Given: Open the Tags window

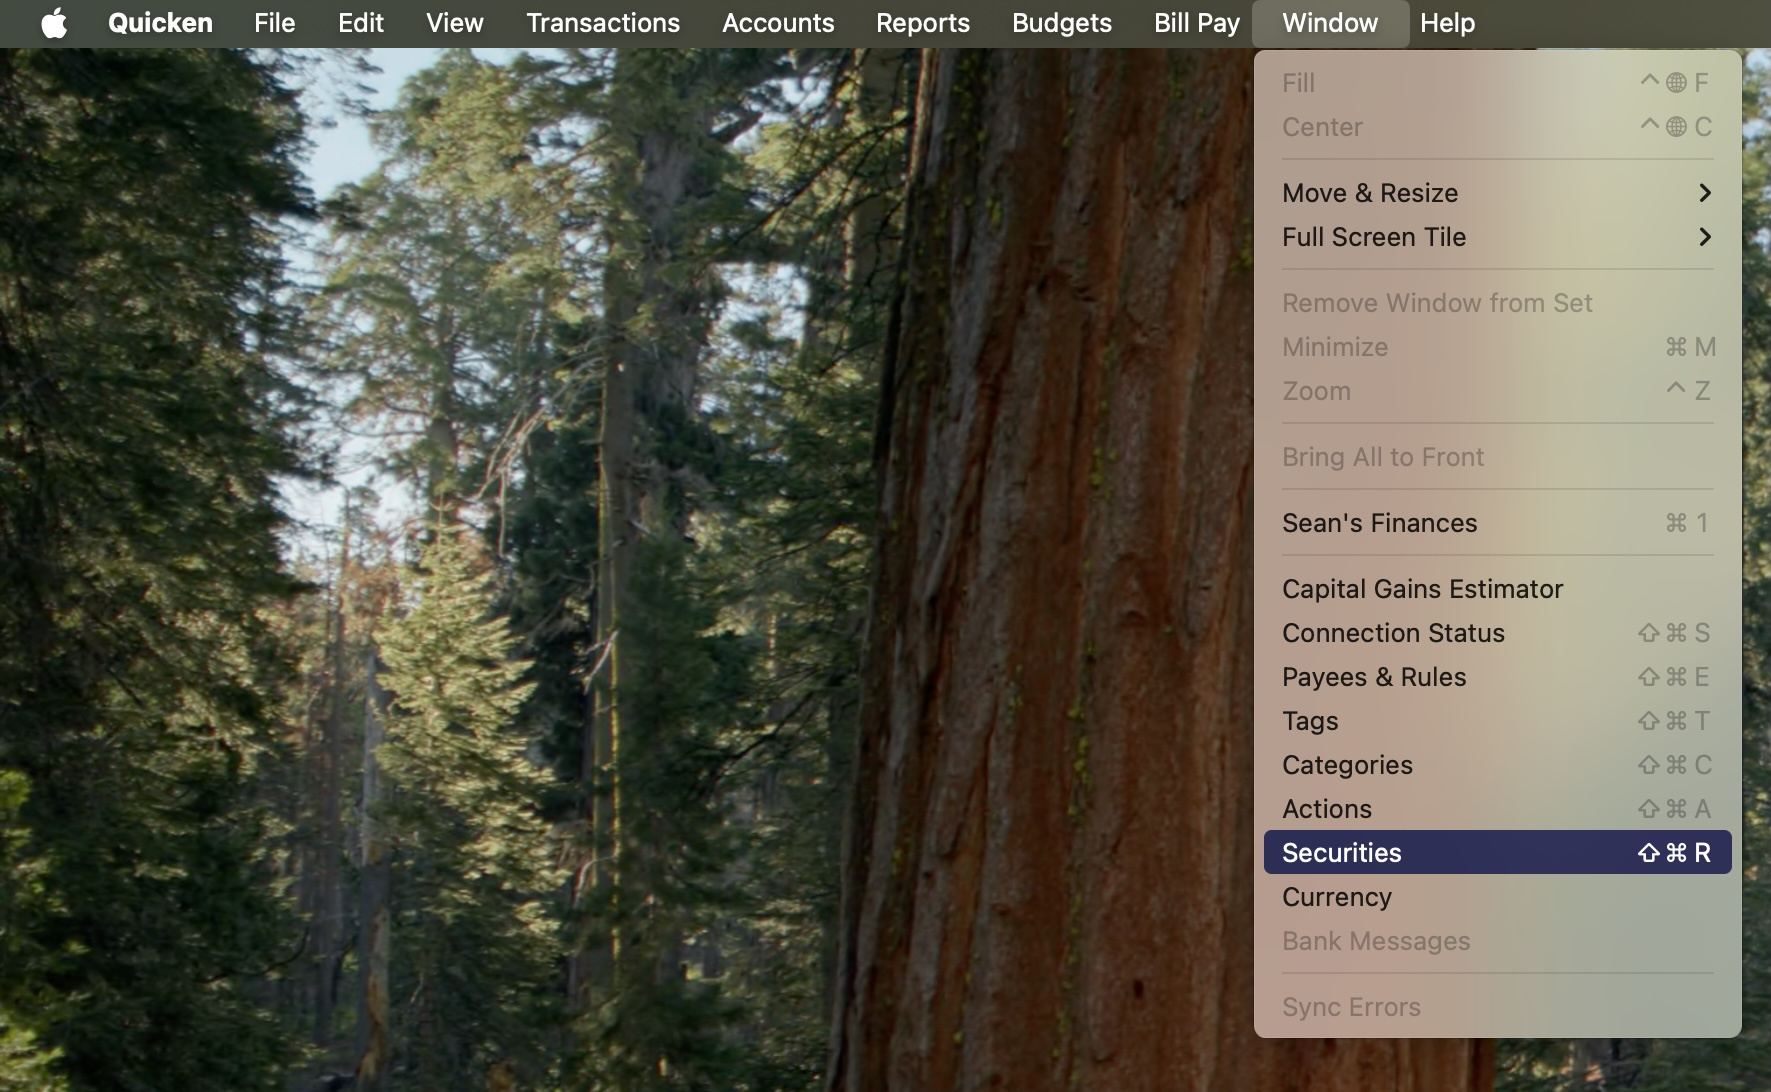Looking at the screenshot, I should (x=1497, y=721).
